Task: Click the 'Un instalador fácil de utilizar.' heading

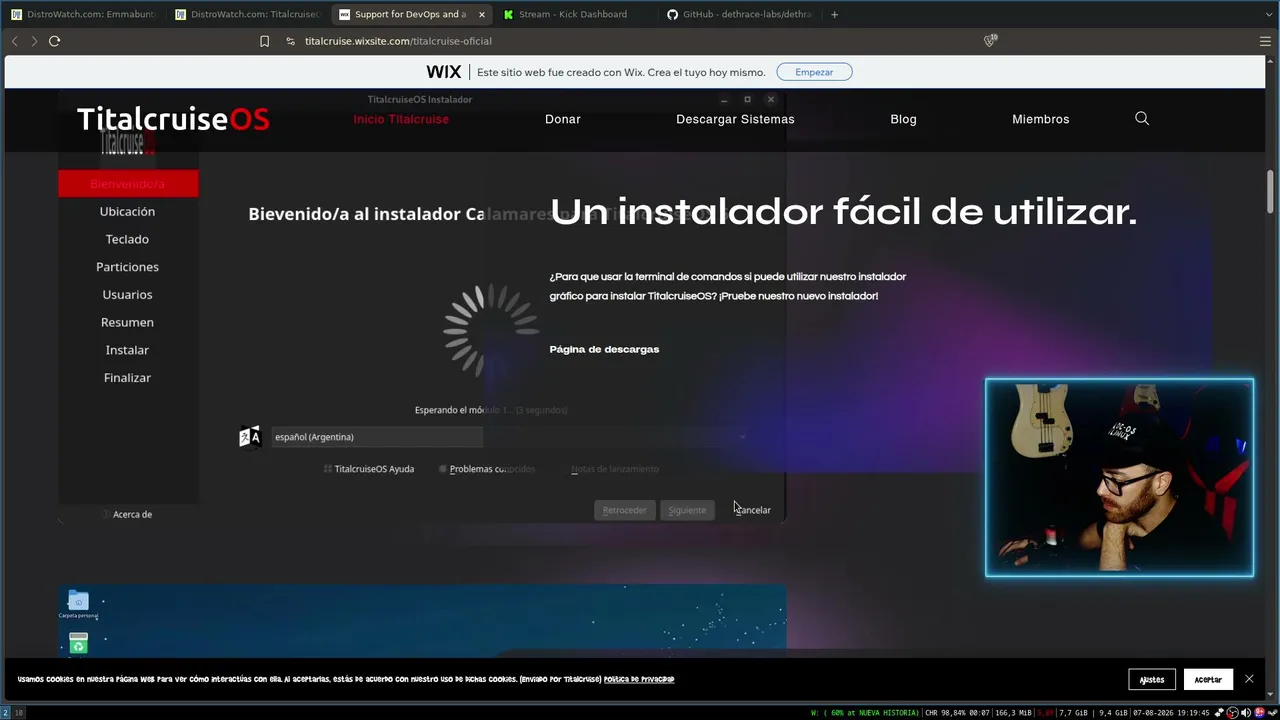Action: tap(843, 212)
